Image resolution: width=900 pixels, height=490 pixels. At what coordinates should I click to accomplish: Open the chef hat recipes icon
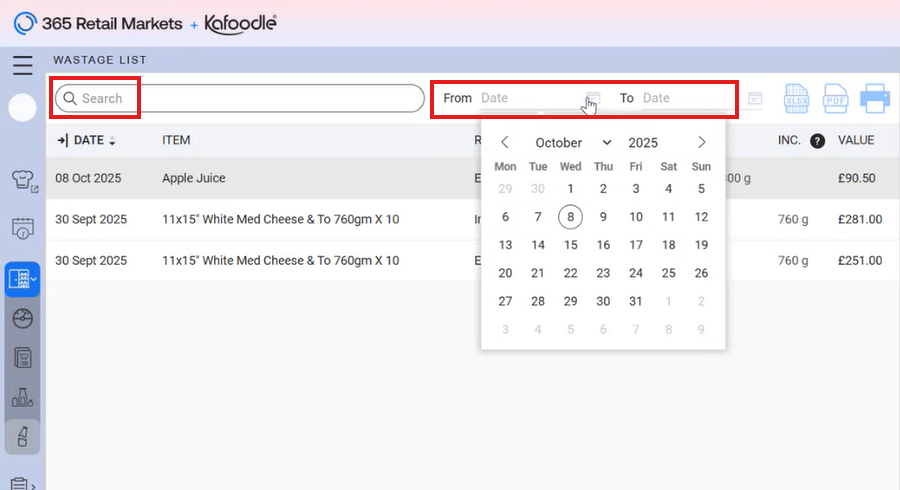pyautogui.click(x=24, y=181)
